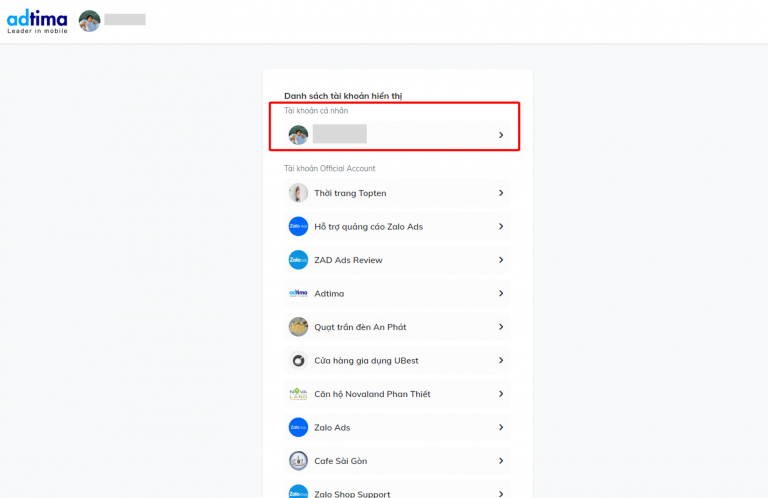The width and height of the screenshot is (768, 498).
Task: Select the personal account avatar
Action: pyautogui.click(x=298, y=135)
